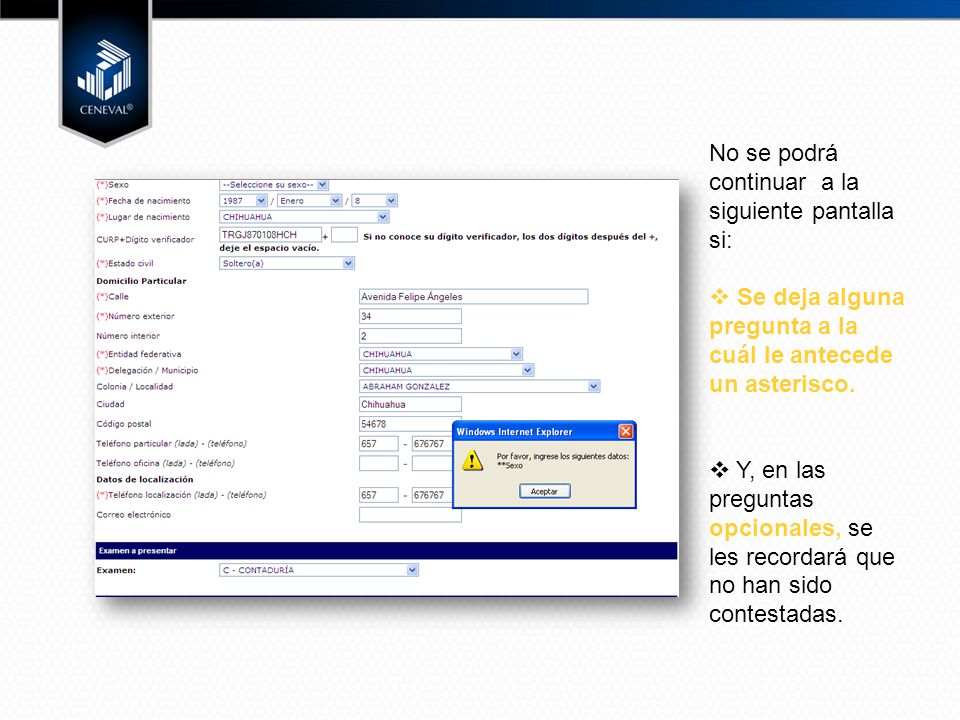The image size is (960, 720).
Task: Click the empty Teléfono oficina lada field
Action: coord(379,463)
